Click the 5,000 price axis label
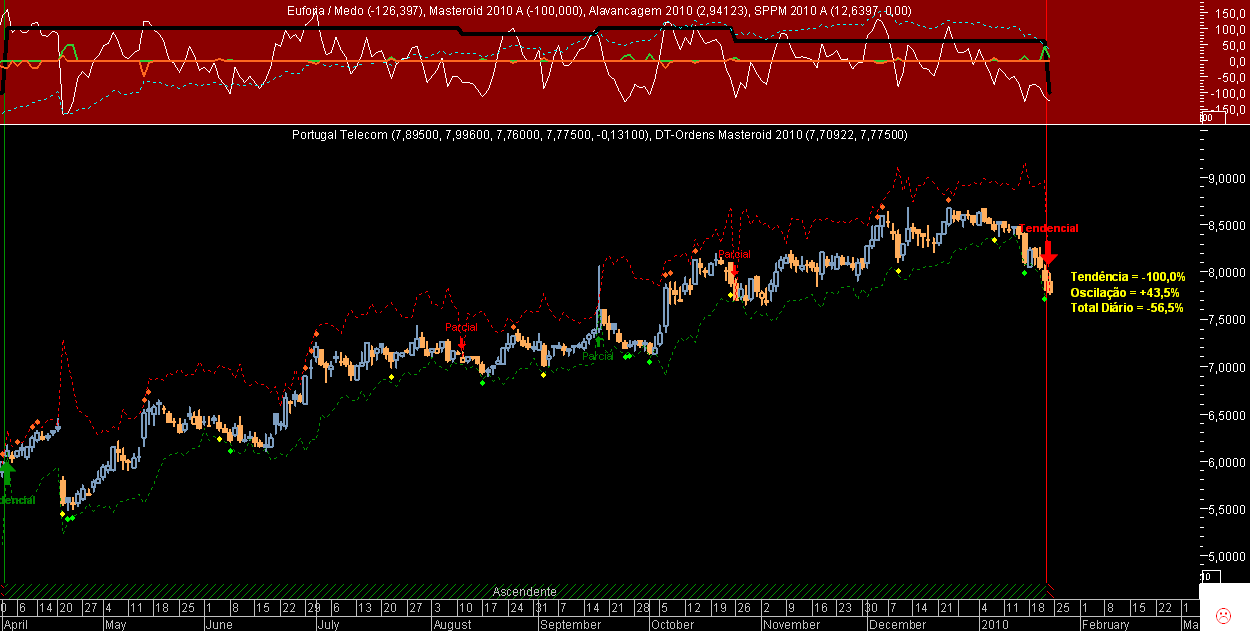Image resolution: width=1250 pixels, height=631 pixels. (x=1228, y=557)
